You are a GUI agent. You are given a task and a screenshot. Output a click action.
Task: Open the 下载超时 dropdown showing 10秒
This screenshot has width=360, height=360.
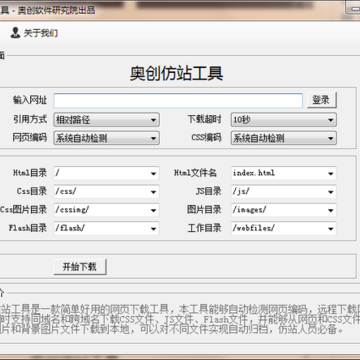[284, 120]
